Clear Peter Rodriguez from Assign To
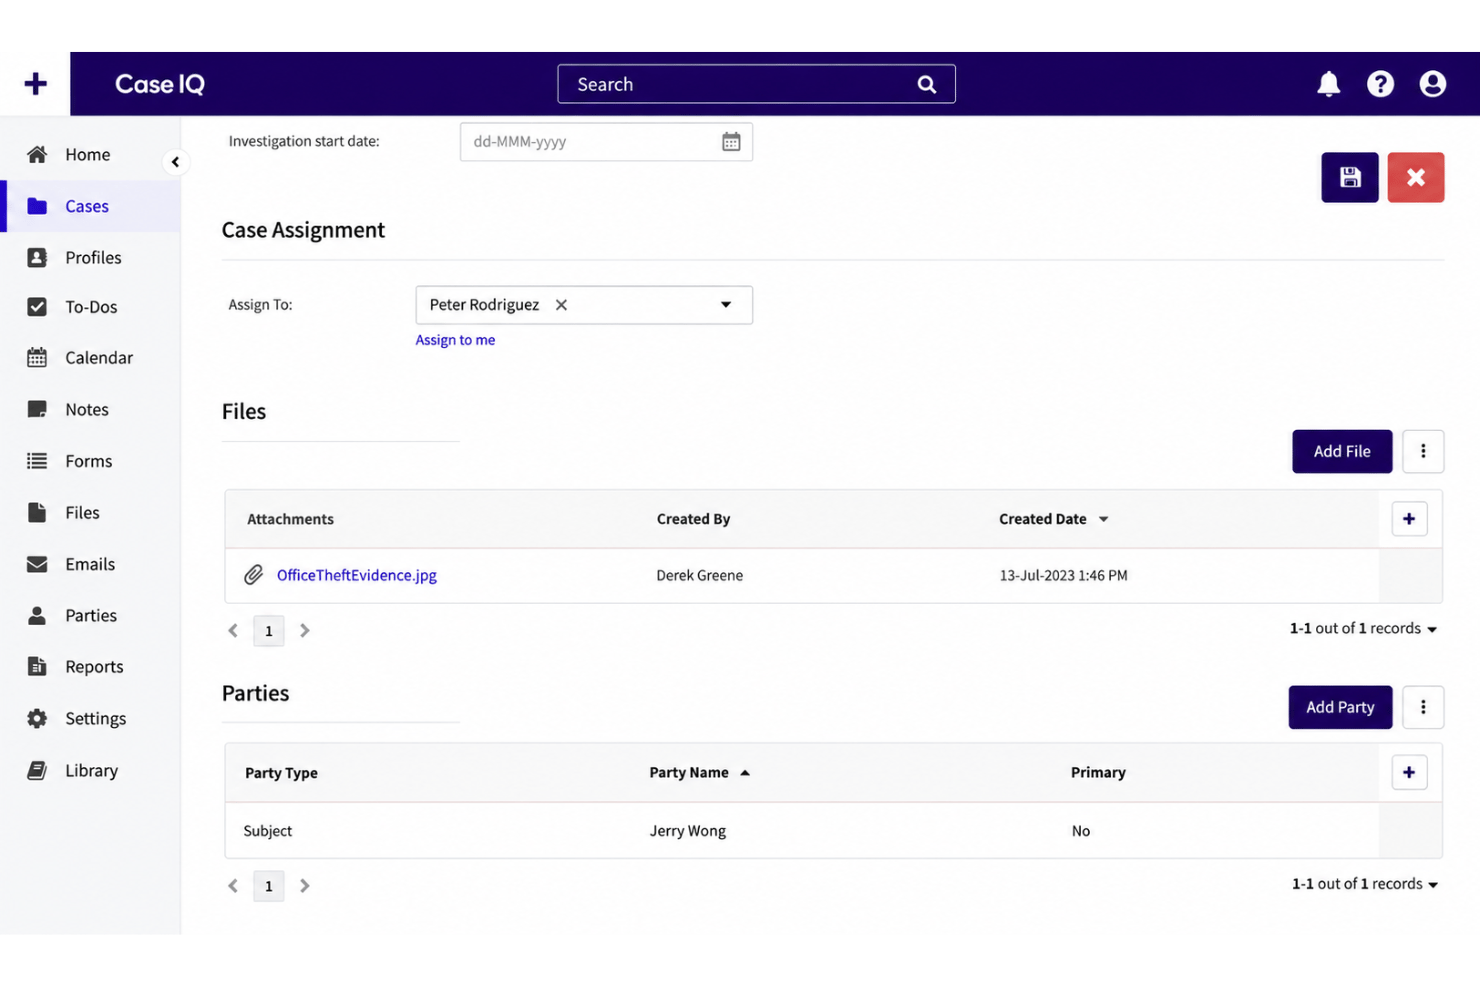This screenshot has height=987, width=1480. [x=562, y=305]
